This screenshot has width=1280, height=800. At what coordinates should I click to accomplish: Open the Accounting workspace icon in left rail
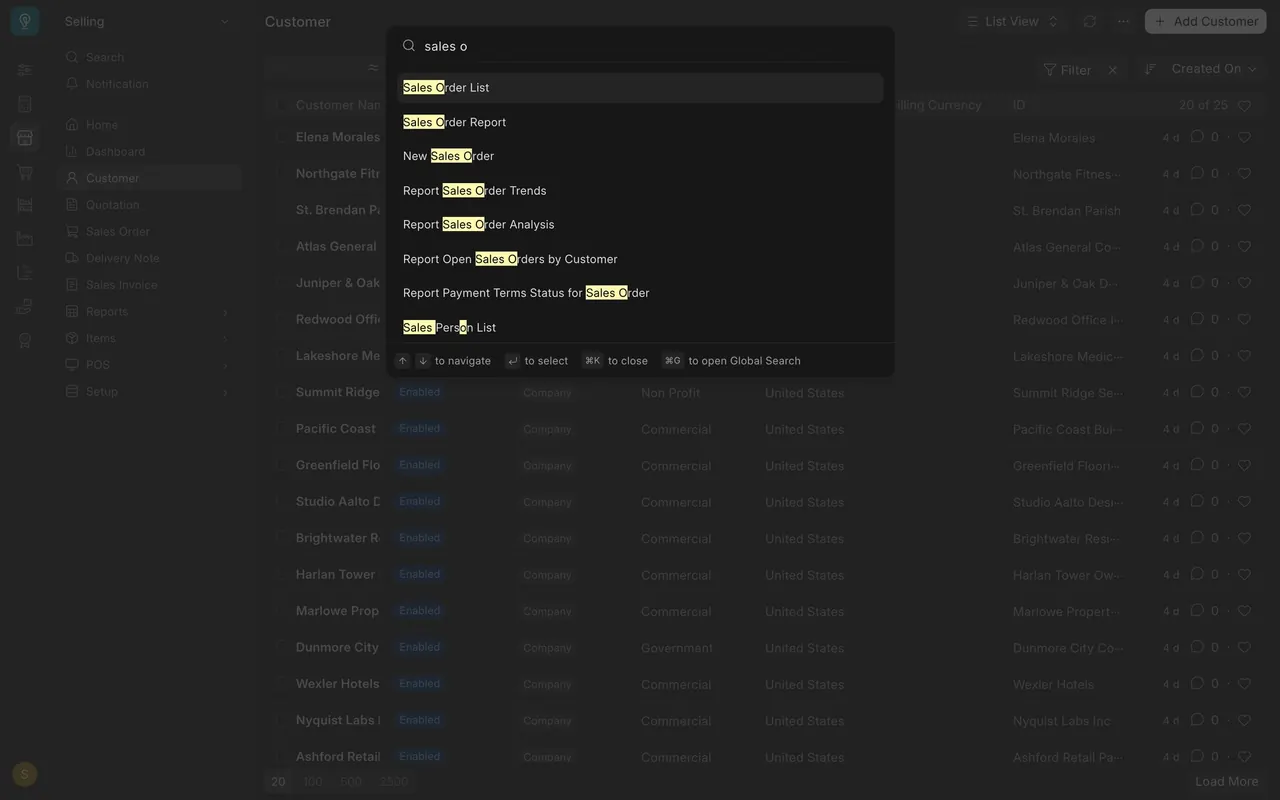tap(25, 104)
